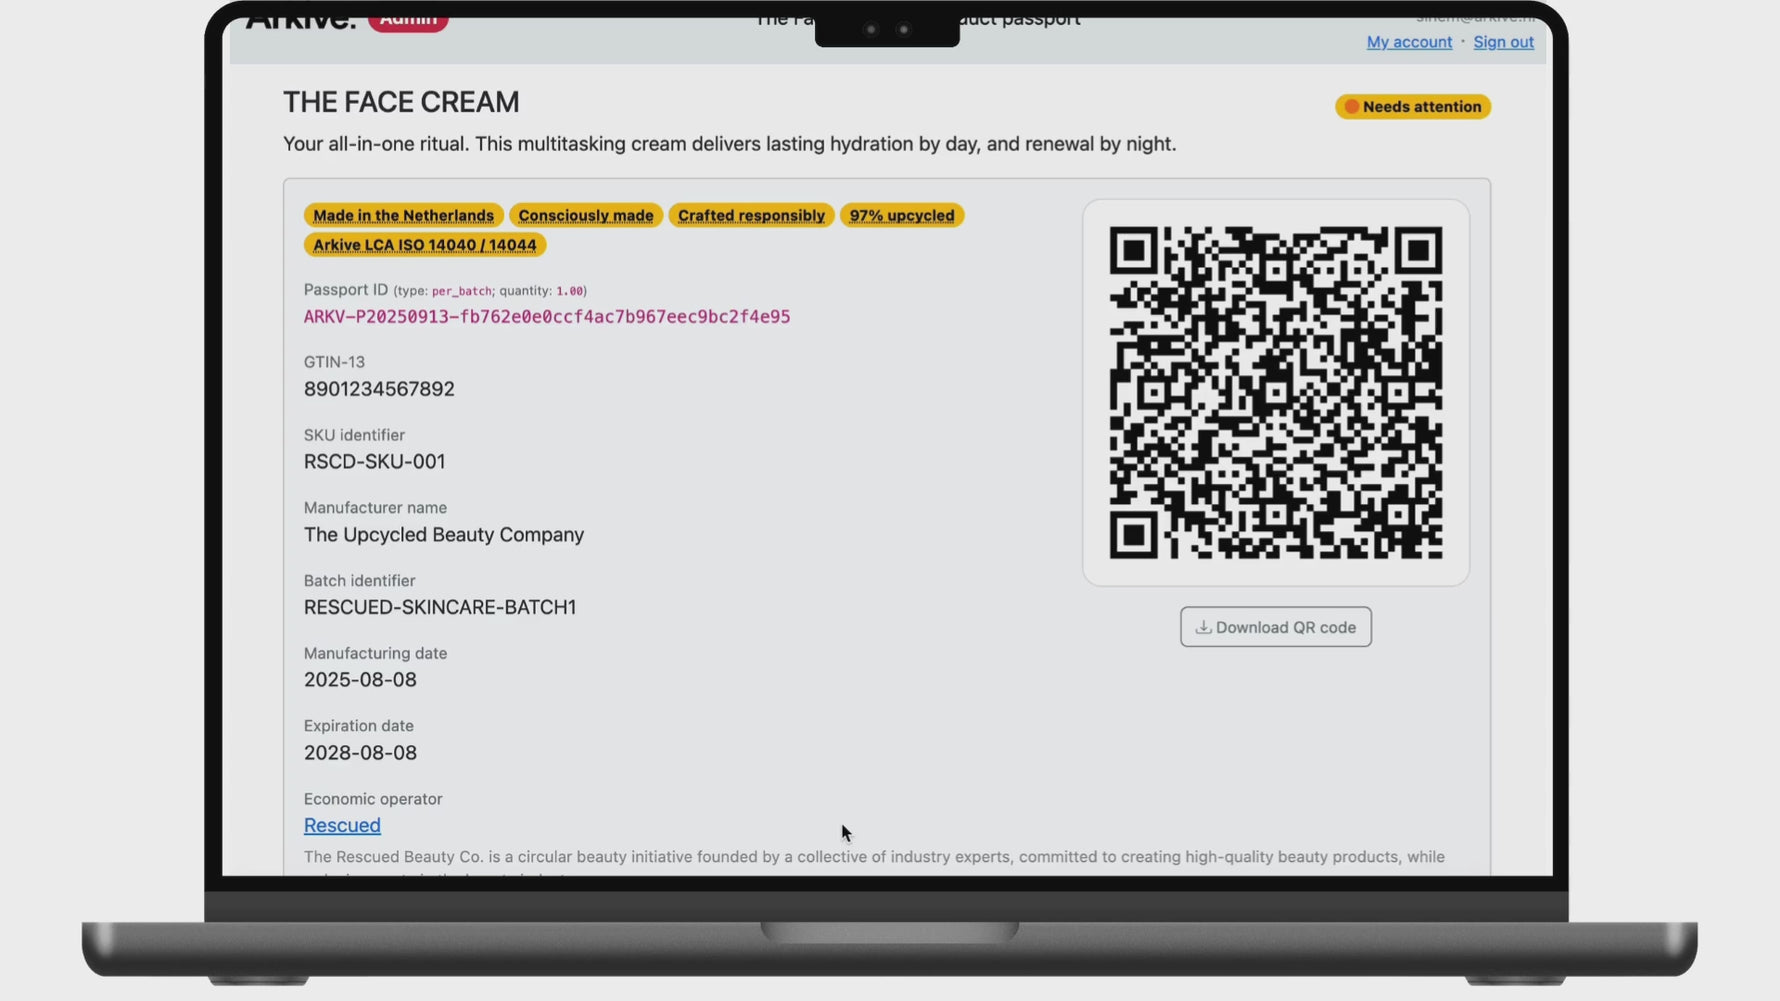Click the red Admin badge
The width and height of the screenshot is (1780, 1001).
[408, 21]
